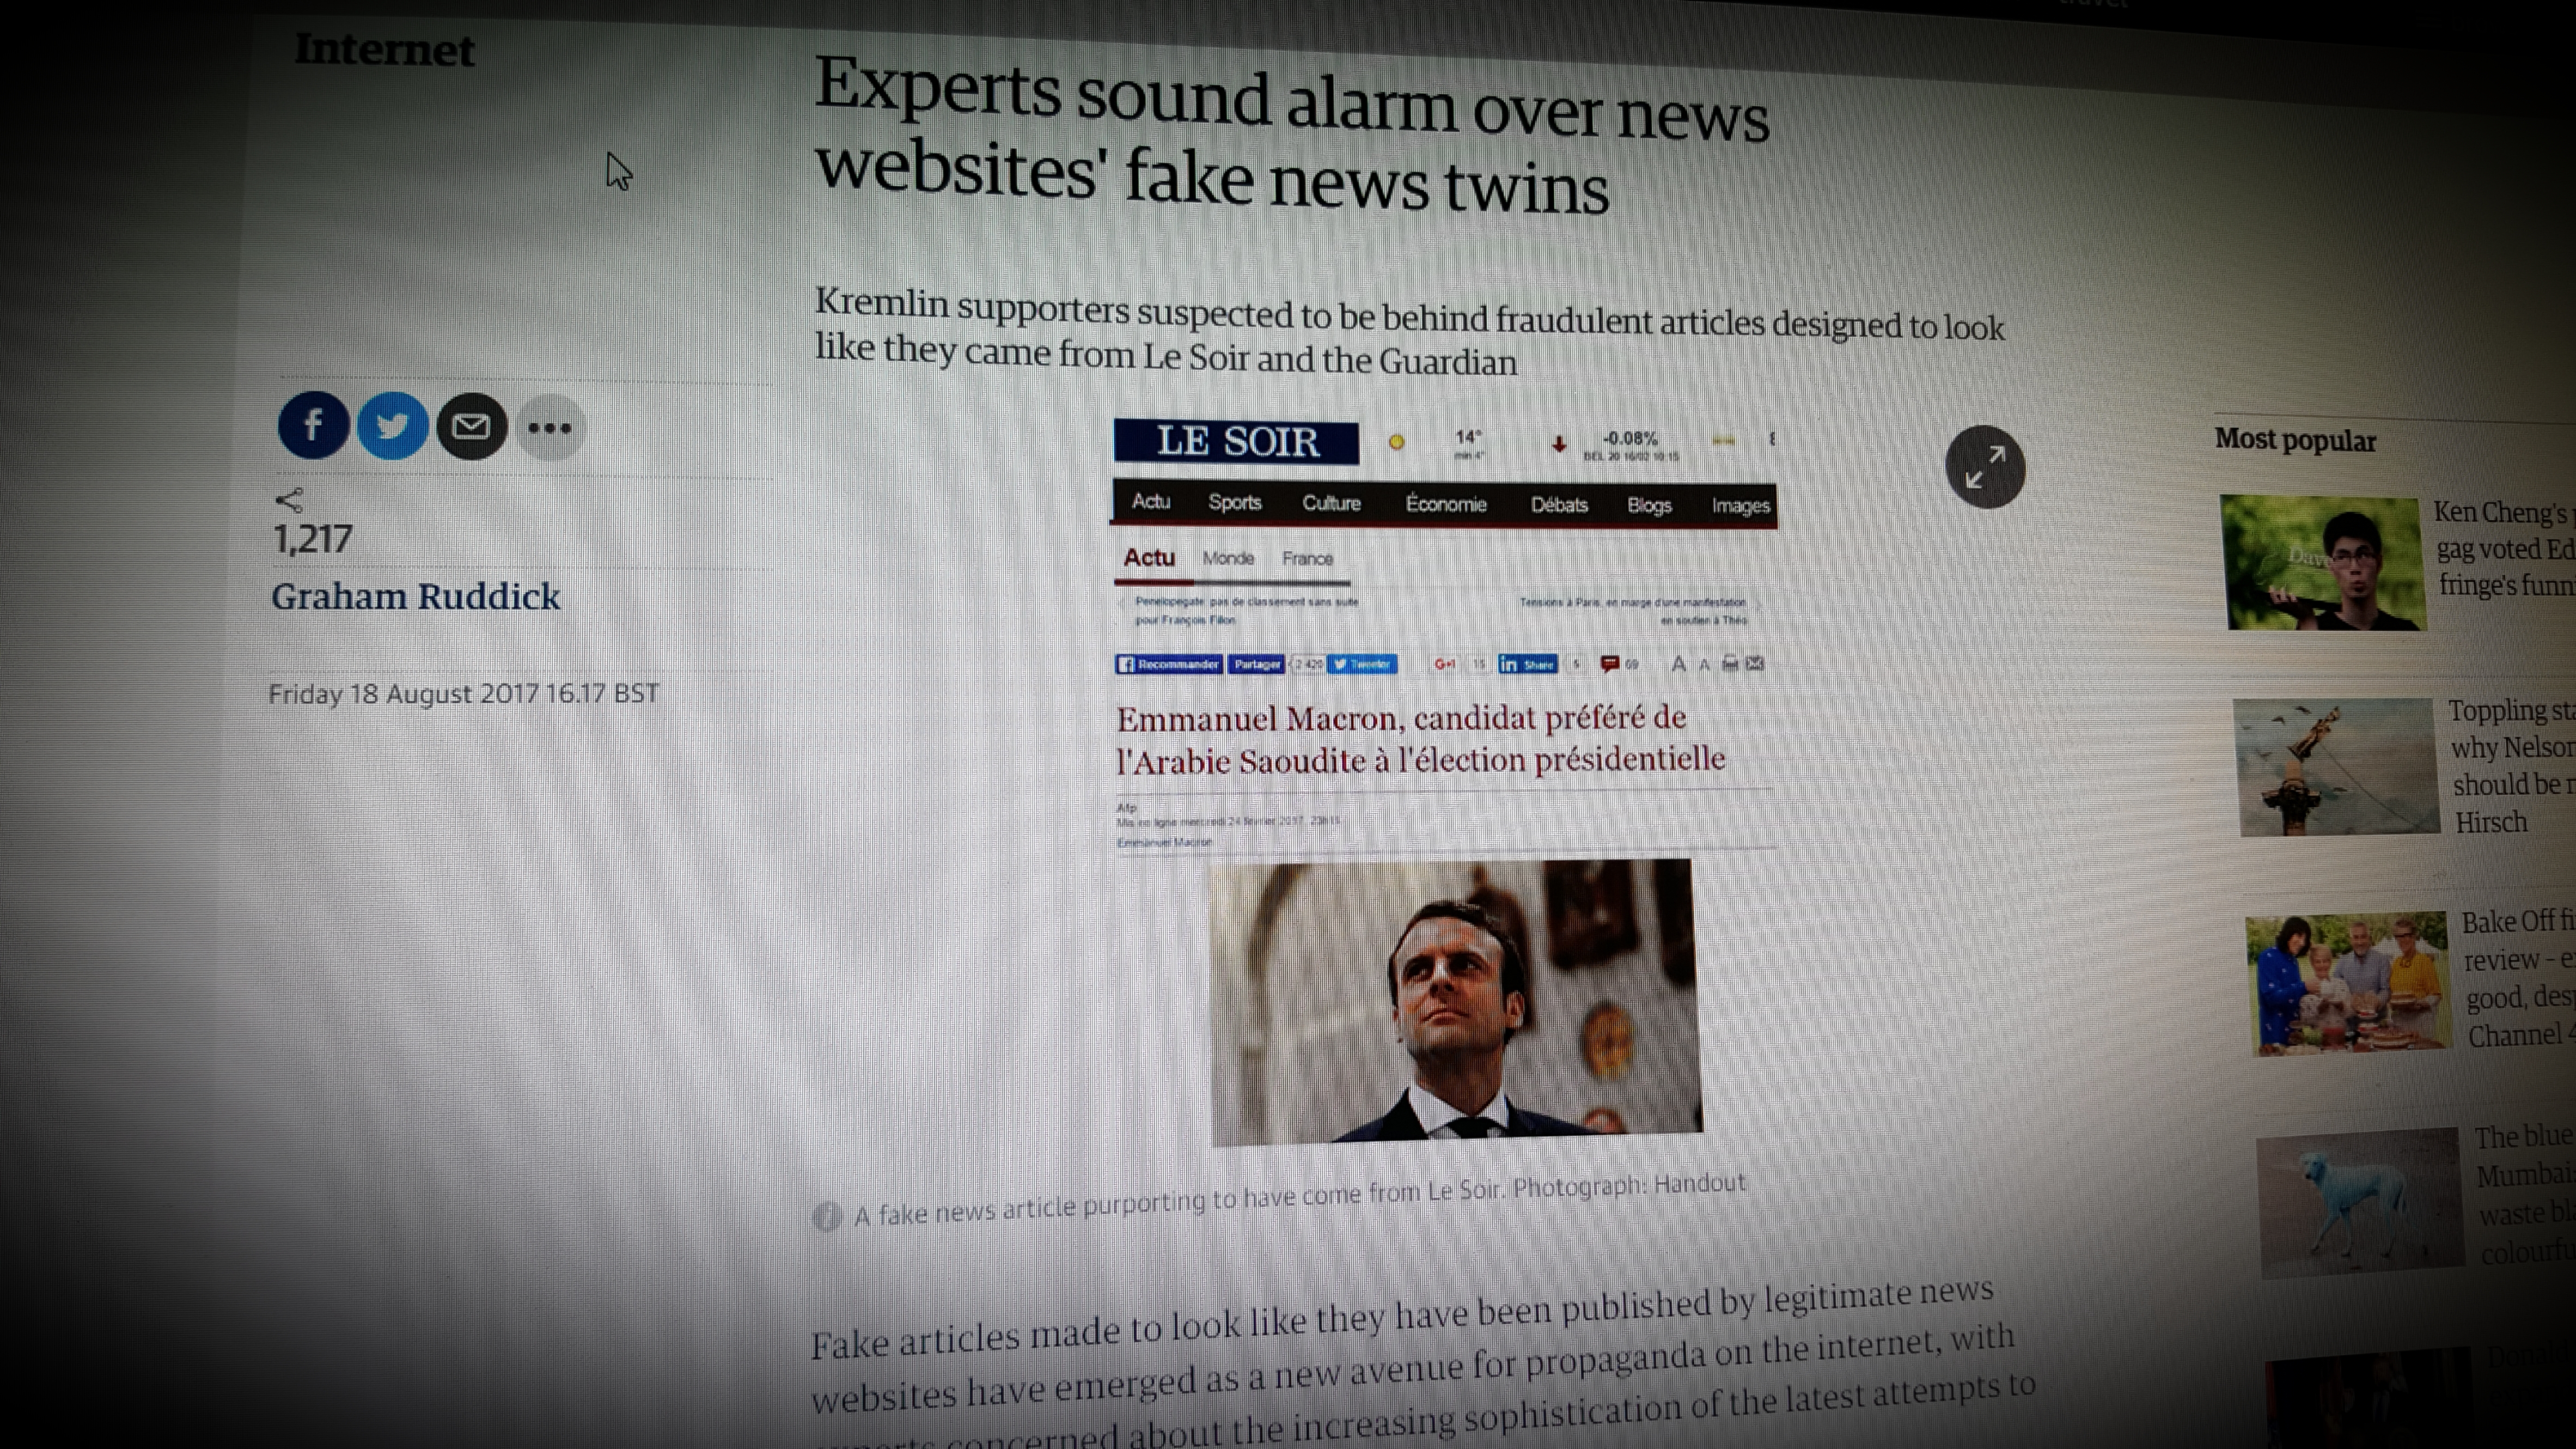This screenshot has height=1449, width=2576.
Task: Open the Internet section link
Action: (x=384, y=50)
